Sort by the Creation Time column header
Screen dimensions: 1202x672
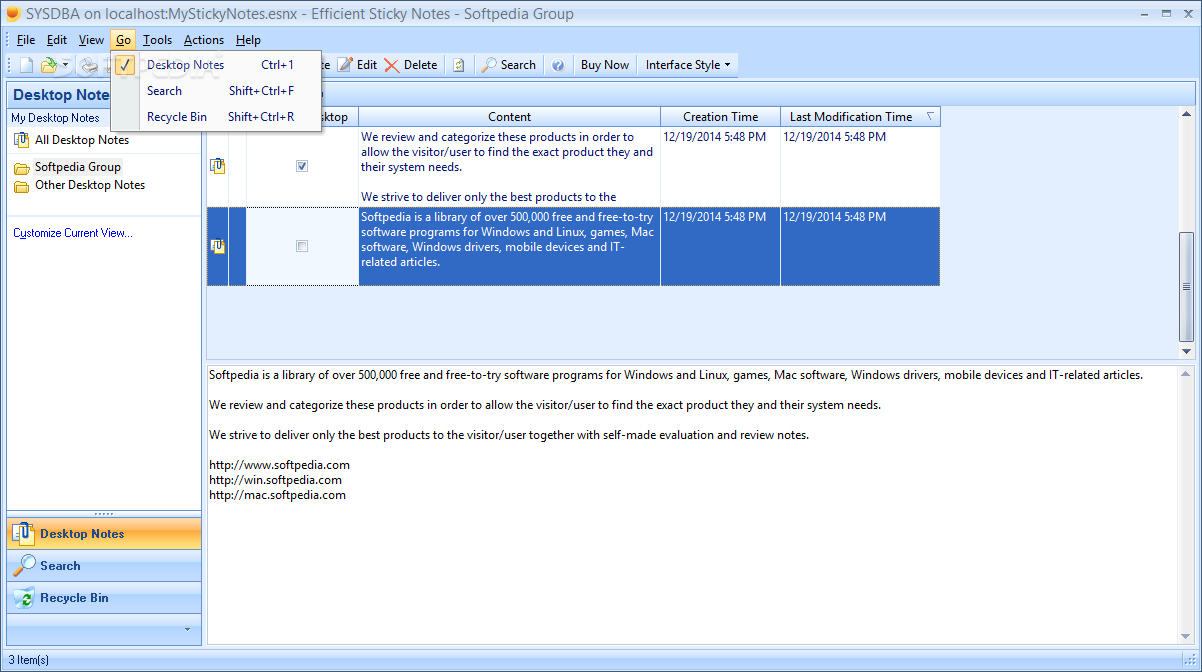point(721,117)
